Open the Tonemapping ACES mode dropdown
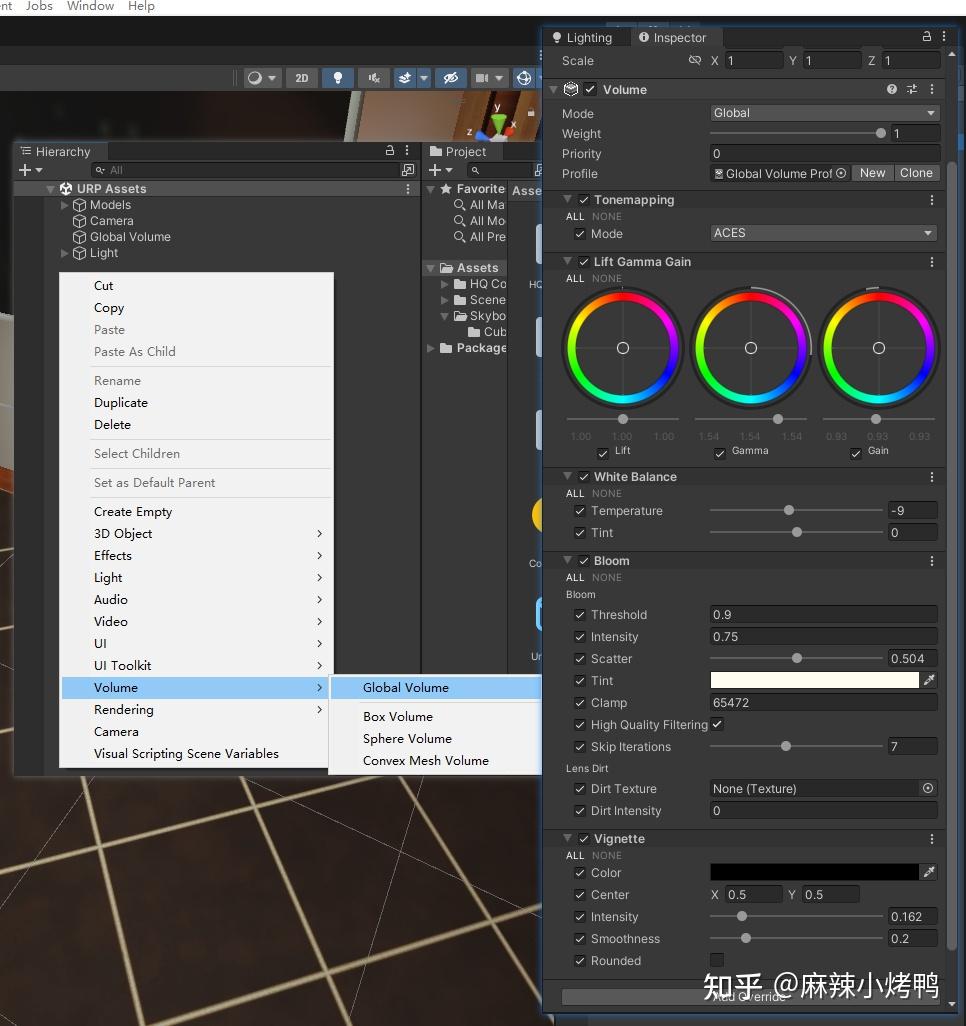 point(823,234)
